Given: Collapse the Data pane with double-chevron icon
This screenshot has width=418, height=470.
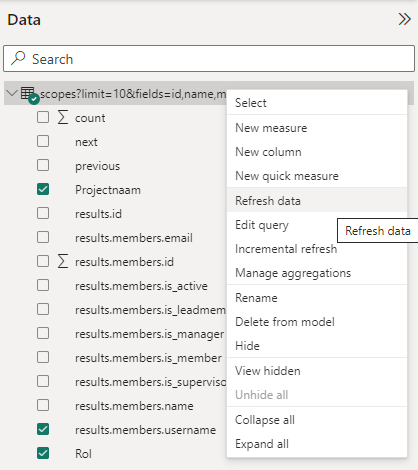Looking at the screenshot, I should pos(404,19).
